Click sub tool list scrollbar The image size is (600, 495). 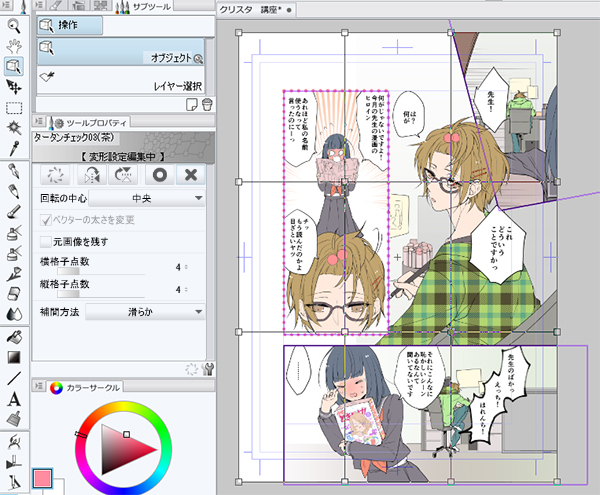coord(210,66)
